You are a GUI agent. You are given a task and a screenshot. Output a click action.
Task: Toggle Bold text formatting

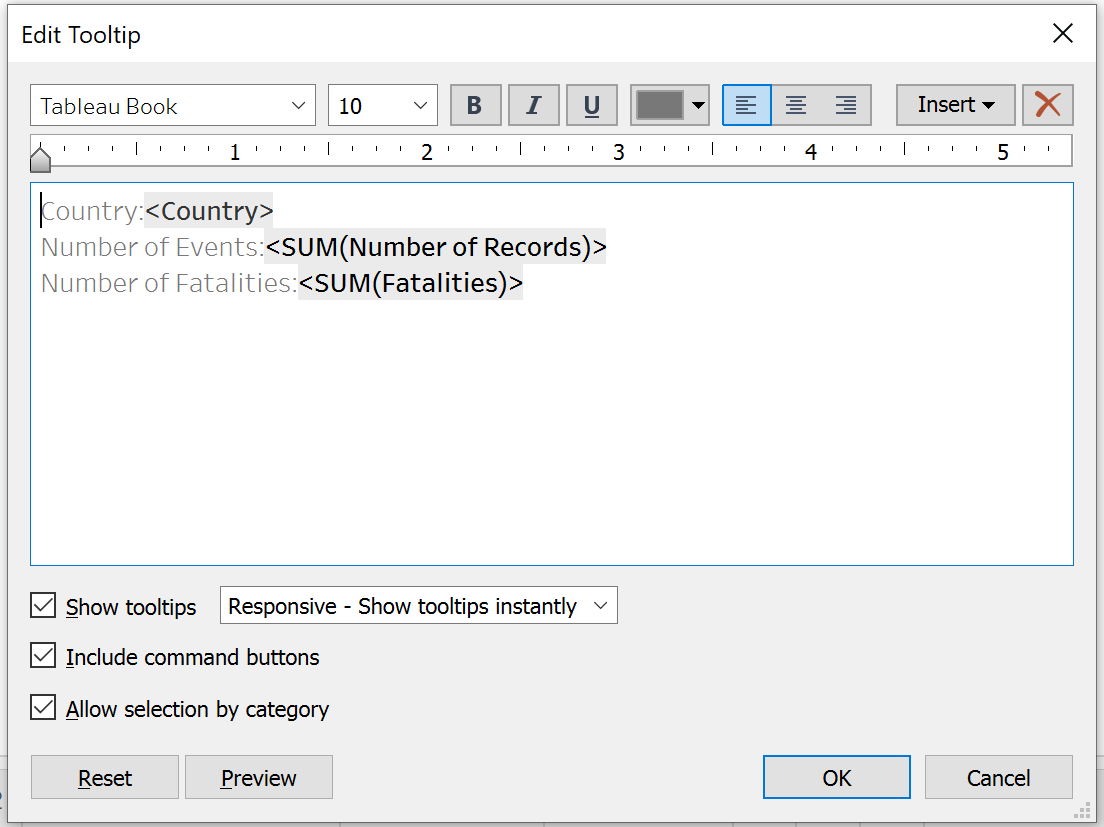click(475, 105)
